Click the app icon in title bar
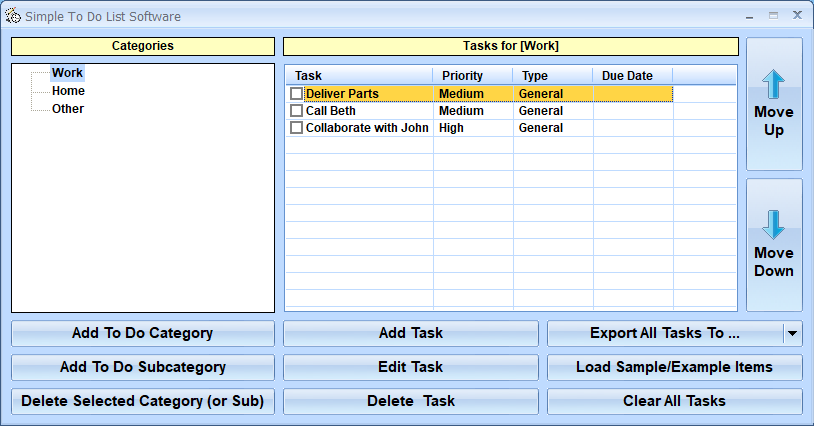This screenshot has height=426, width=814. coord(13,16)
